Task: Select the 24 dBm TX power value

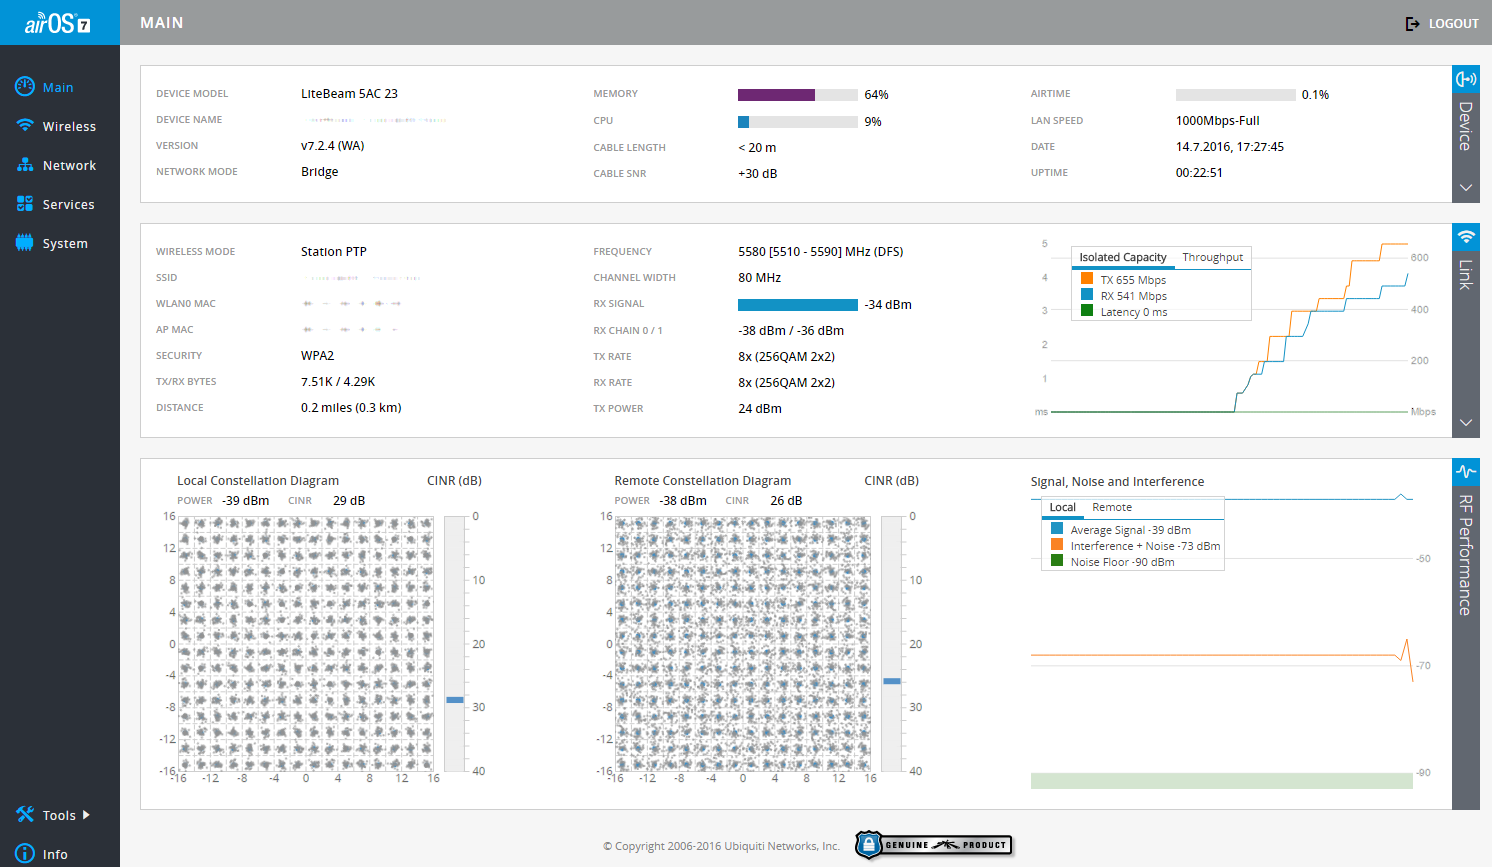Action: pos(760,409)
